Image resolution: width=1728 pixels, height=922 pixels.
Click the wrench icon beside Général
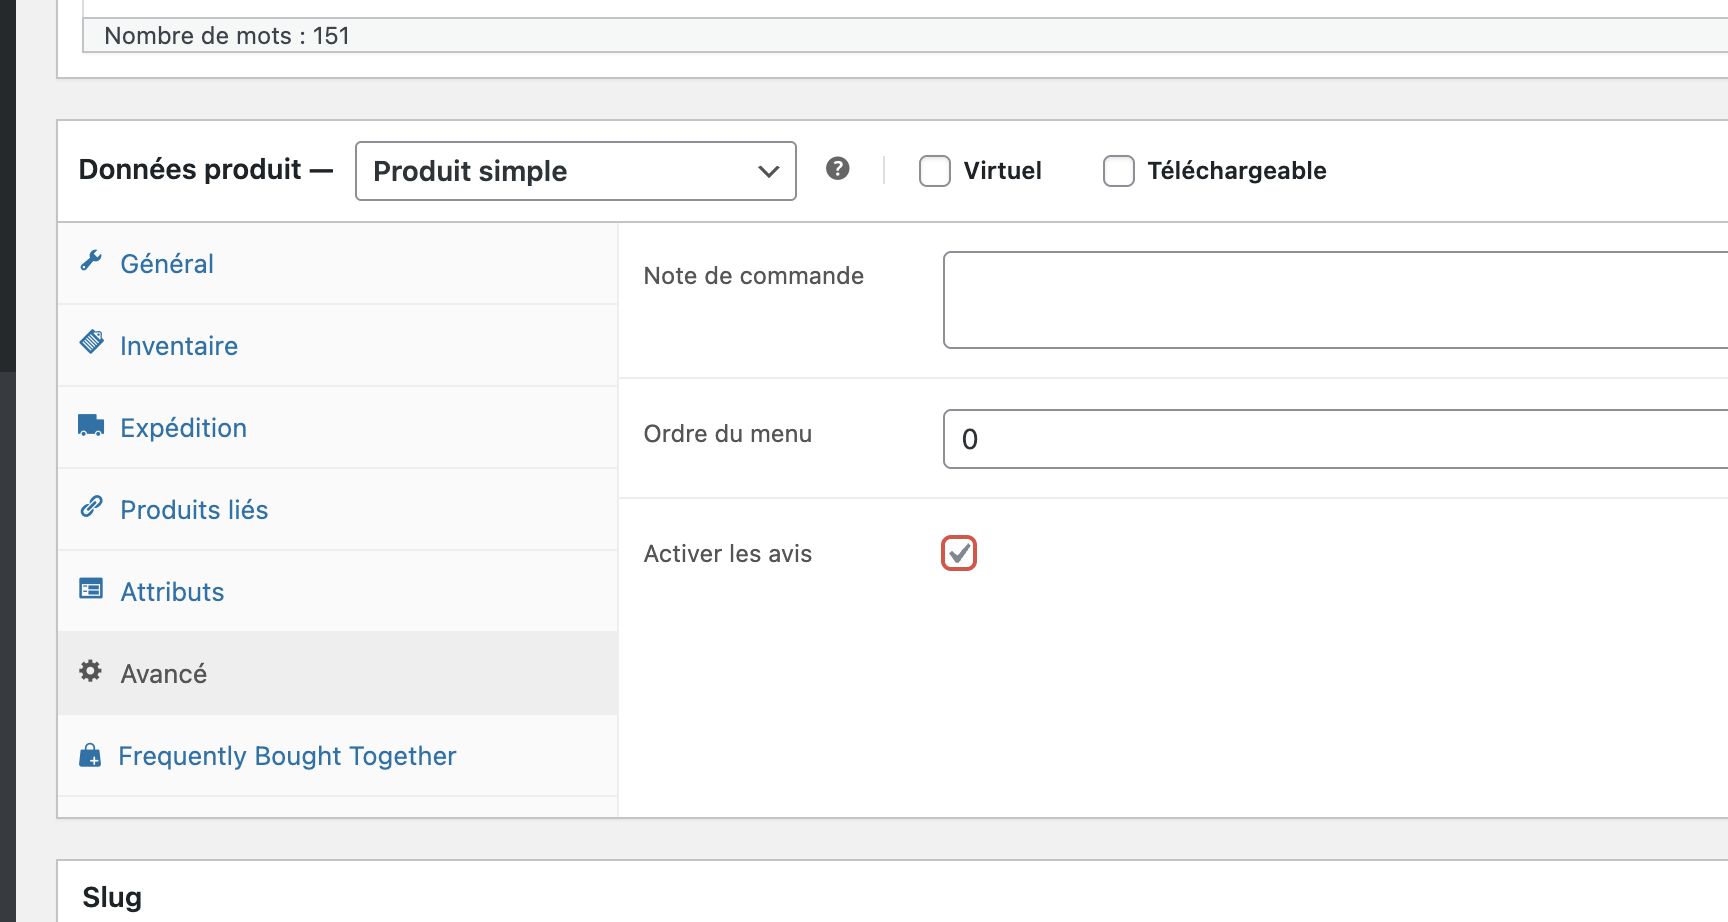(x=91, y=261)
